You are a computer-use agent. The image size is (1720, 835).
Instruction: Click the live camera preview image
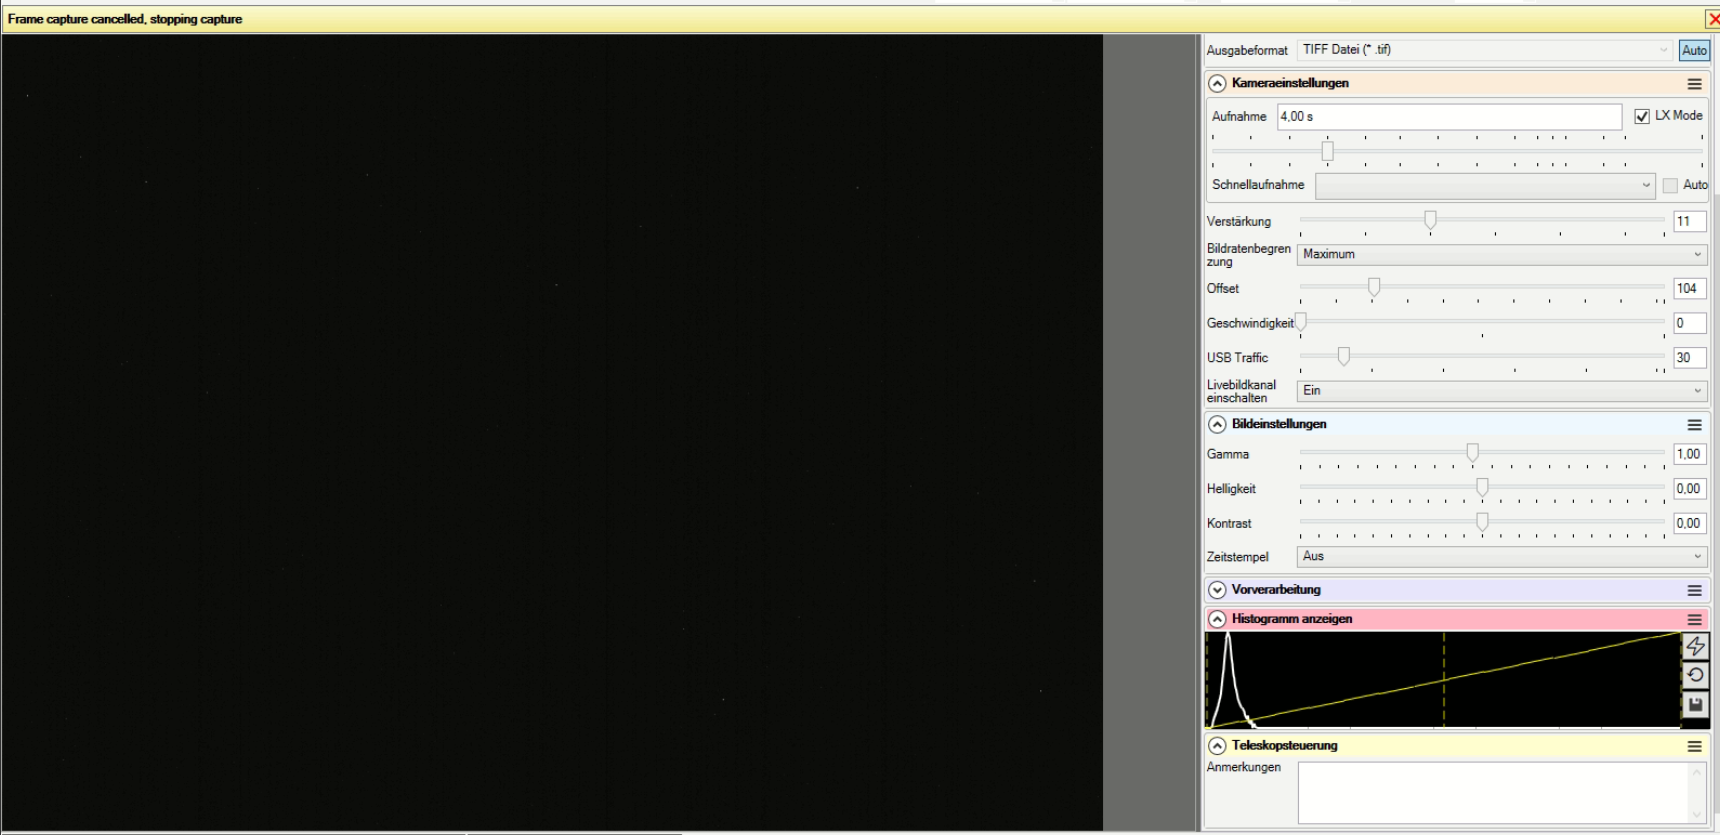(552, 432)
